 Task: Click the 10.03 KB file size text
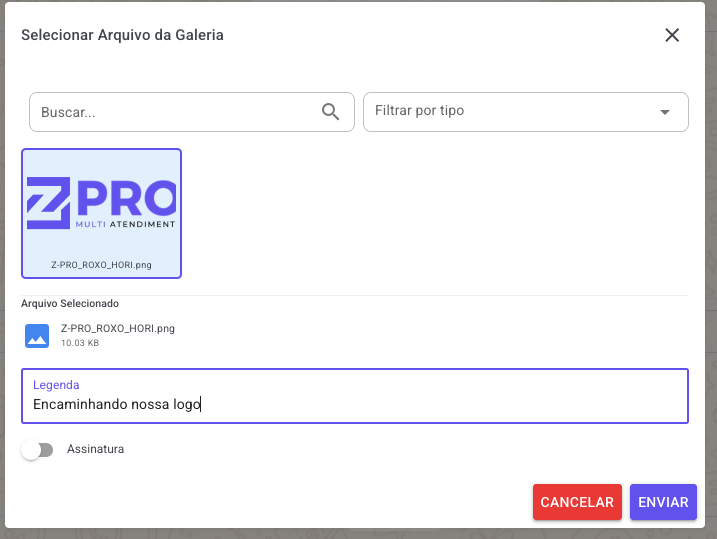[80, 343]
